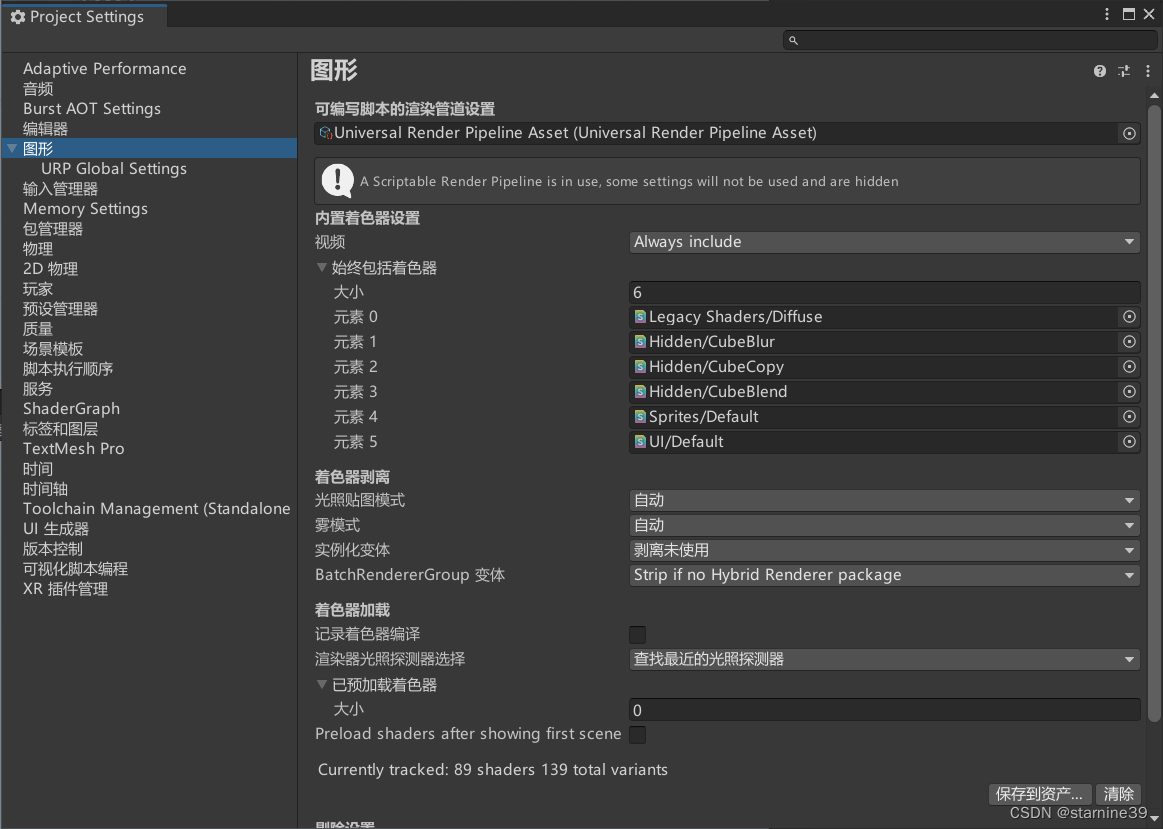Open Adaptive Performance settings

click(105, 69)
